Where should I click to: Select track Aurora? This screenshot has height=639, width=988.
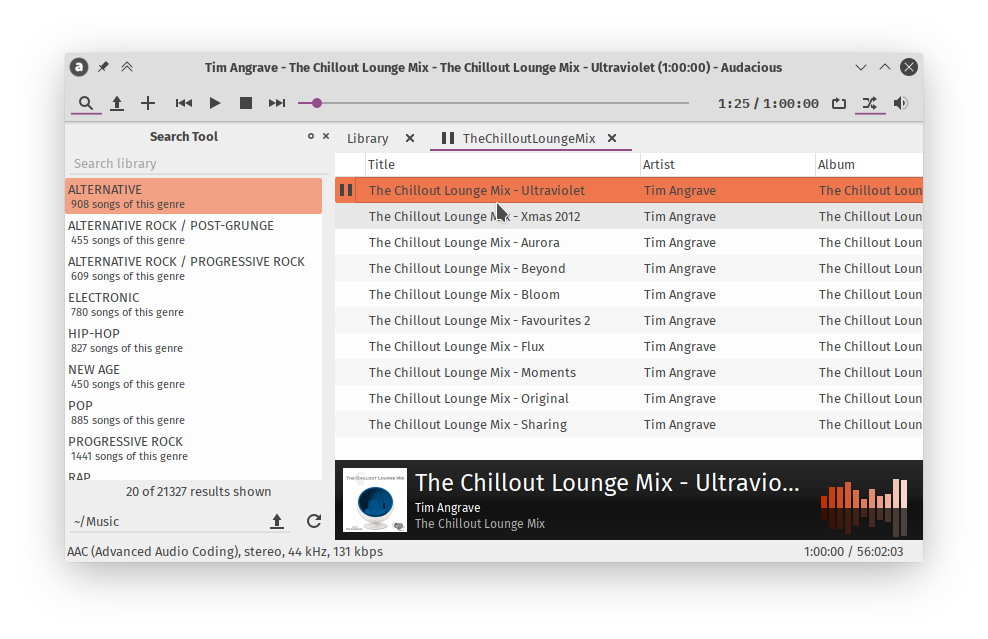629,243
